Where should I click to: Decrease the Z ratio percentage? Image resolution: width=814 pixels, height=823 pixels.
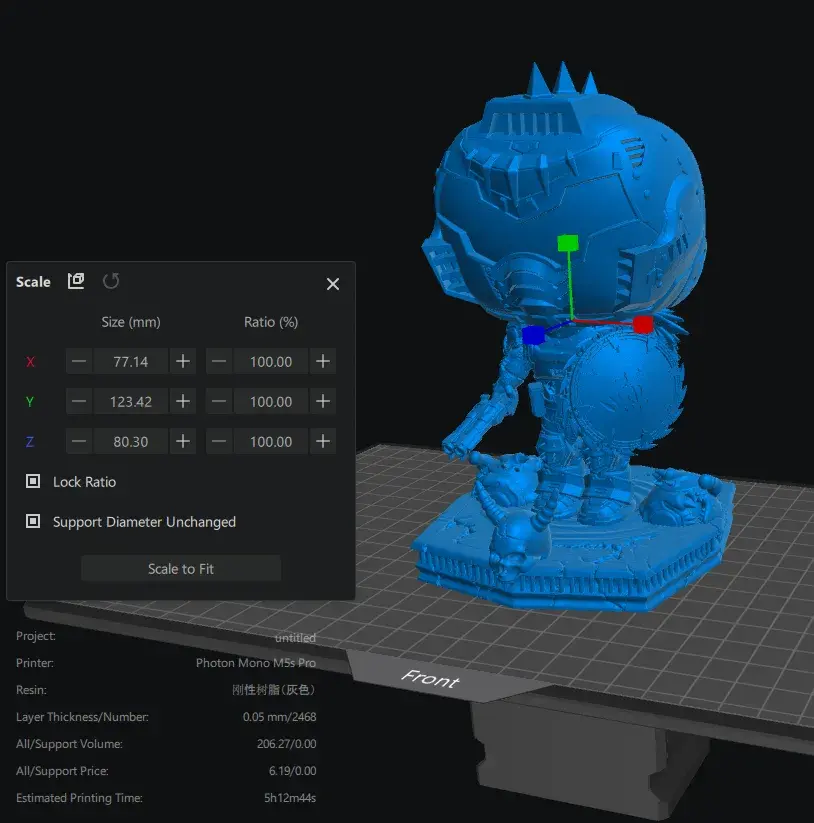click(x=219, y=441)
